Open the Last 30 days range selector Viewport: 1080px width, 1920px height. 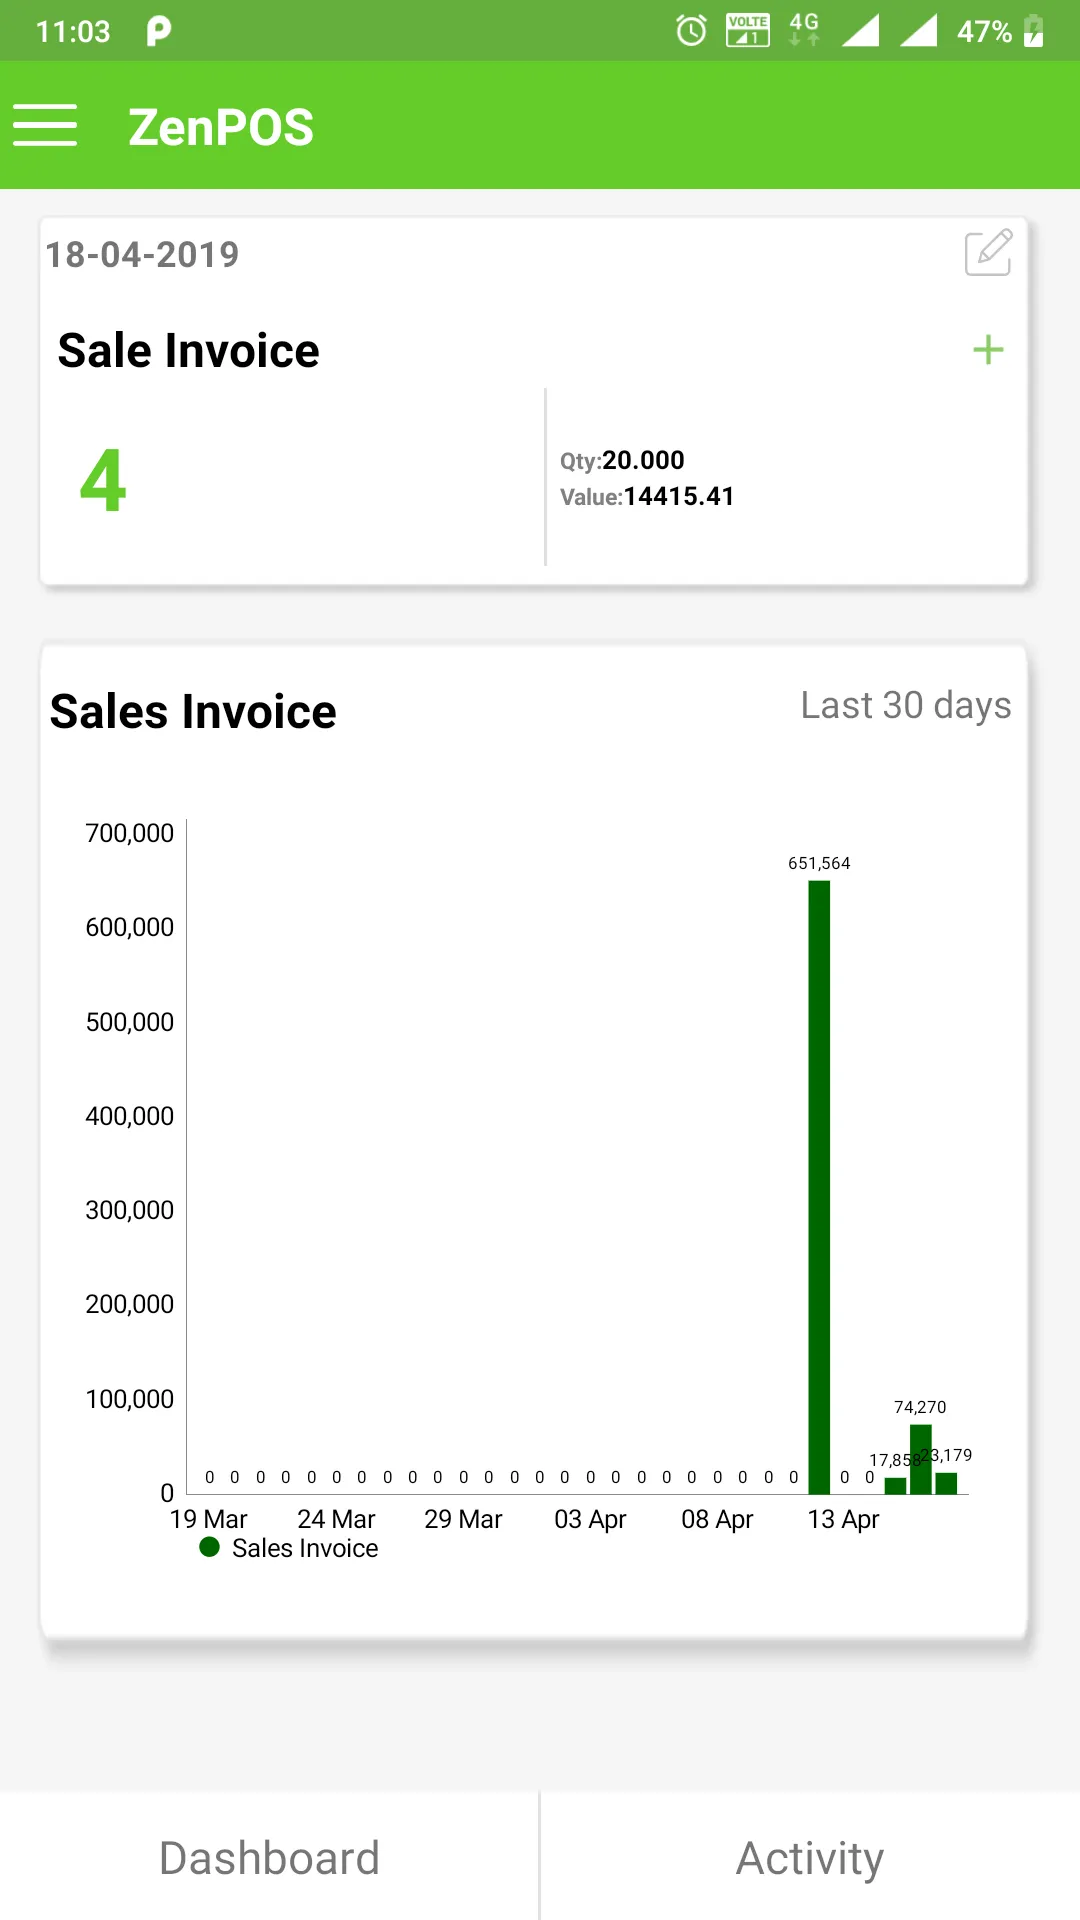tap(906, 705)
